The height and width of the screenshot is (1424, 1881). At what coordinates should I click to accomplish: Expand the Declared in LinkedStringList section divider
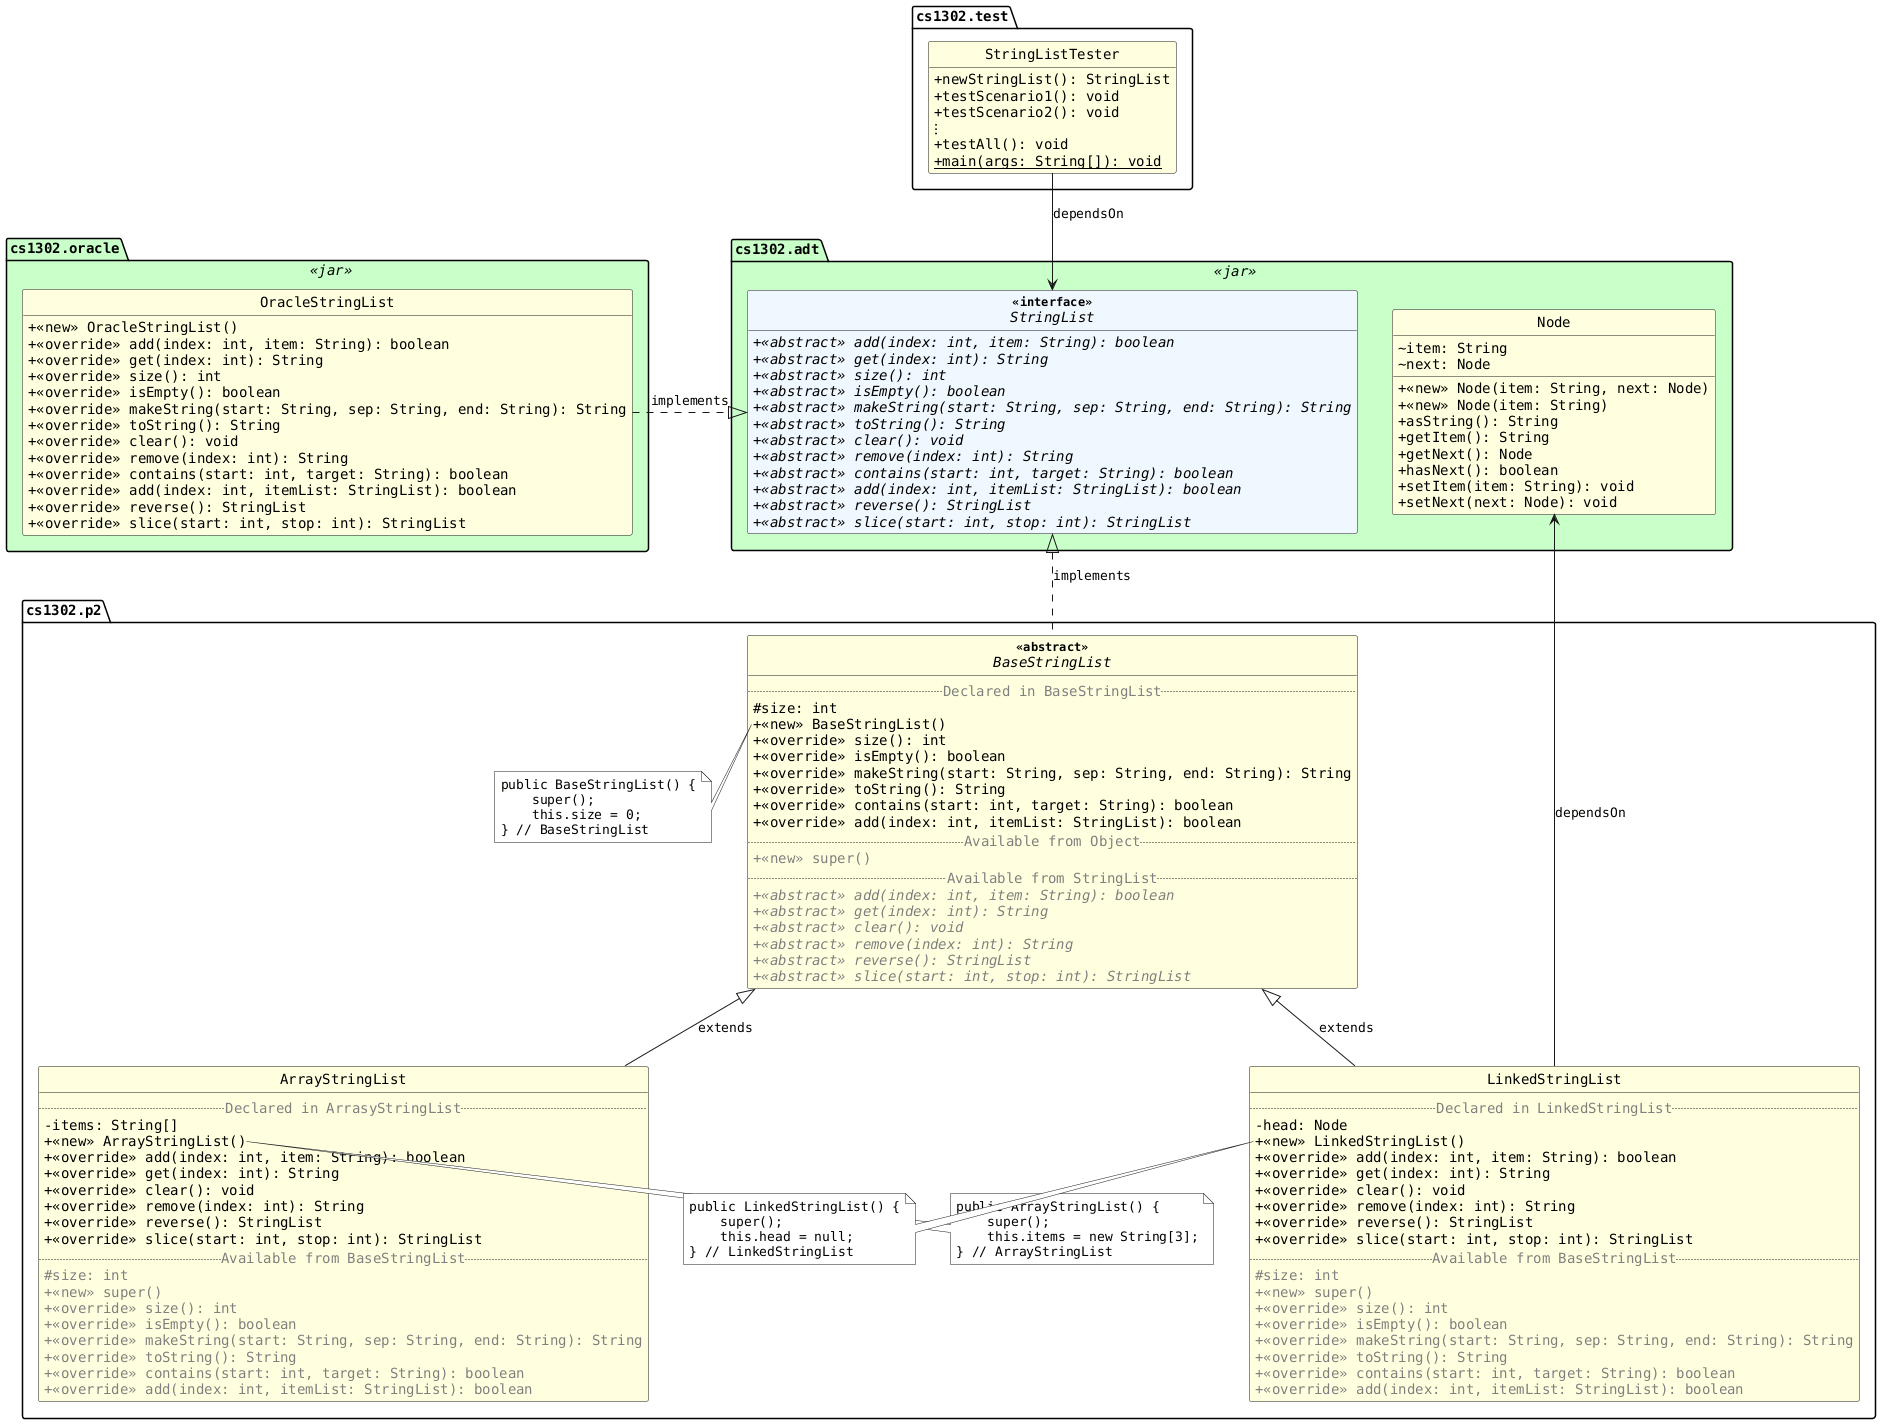coord(1553,1107)
